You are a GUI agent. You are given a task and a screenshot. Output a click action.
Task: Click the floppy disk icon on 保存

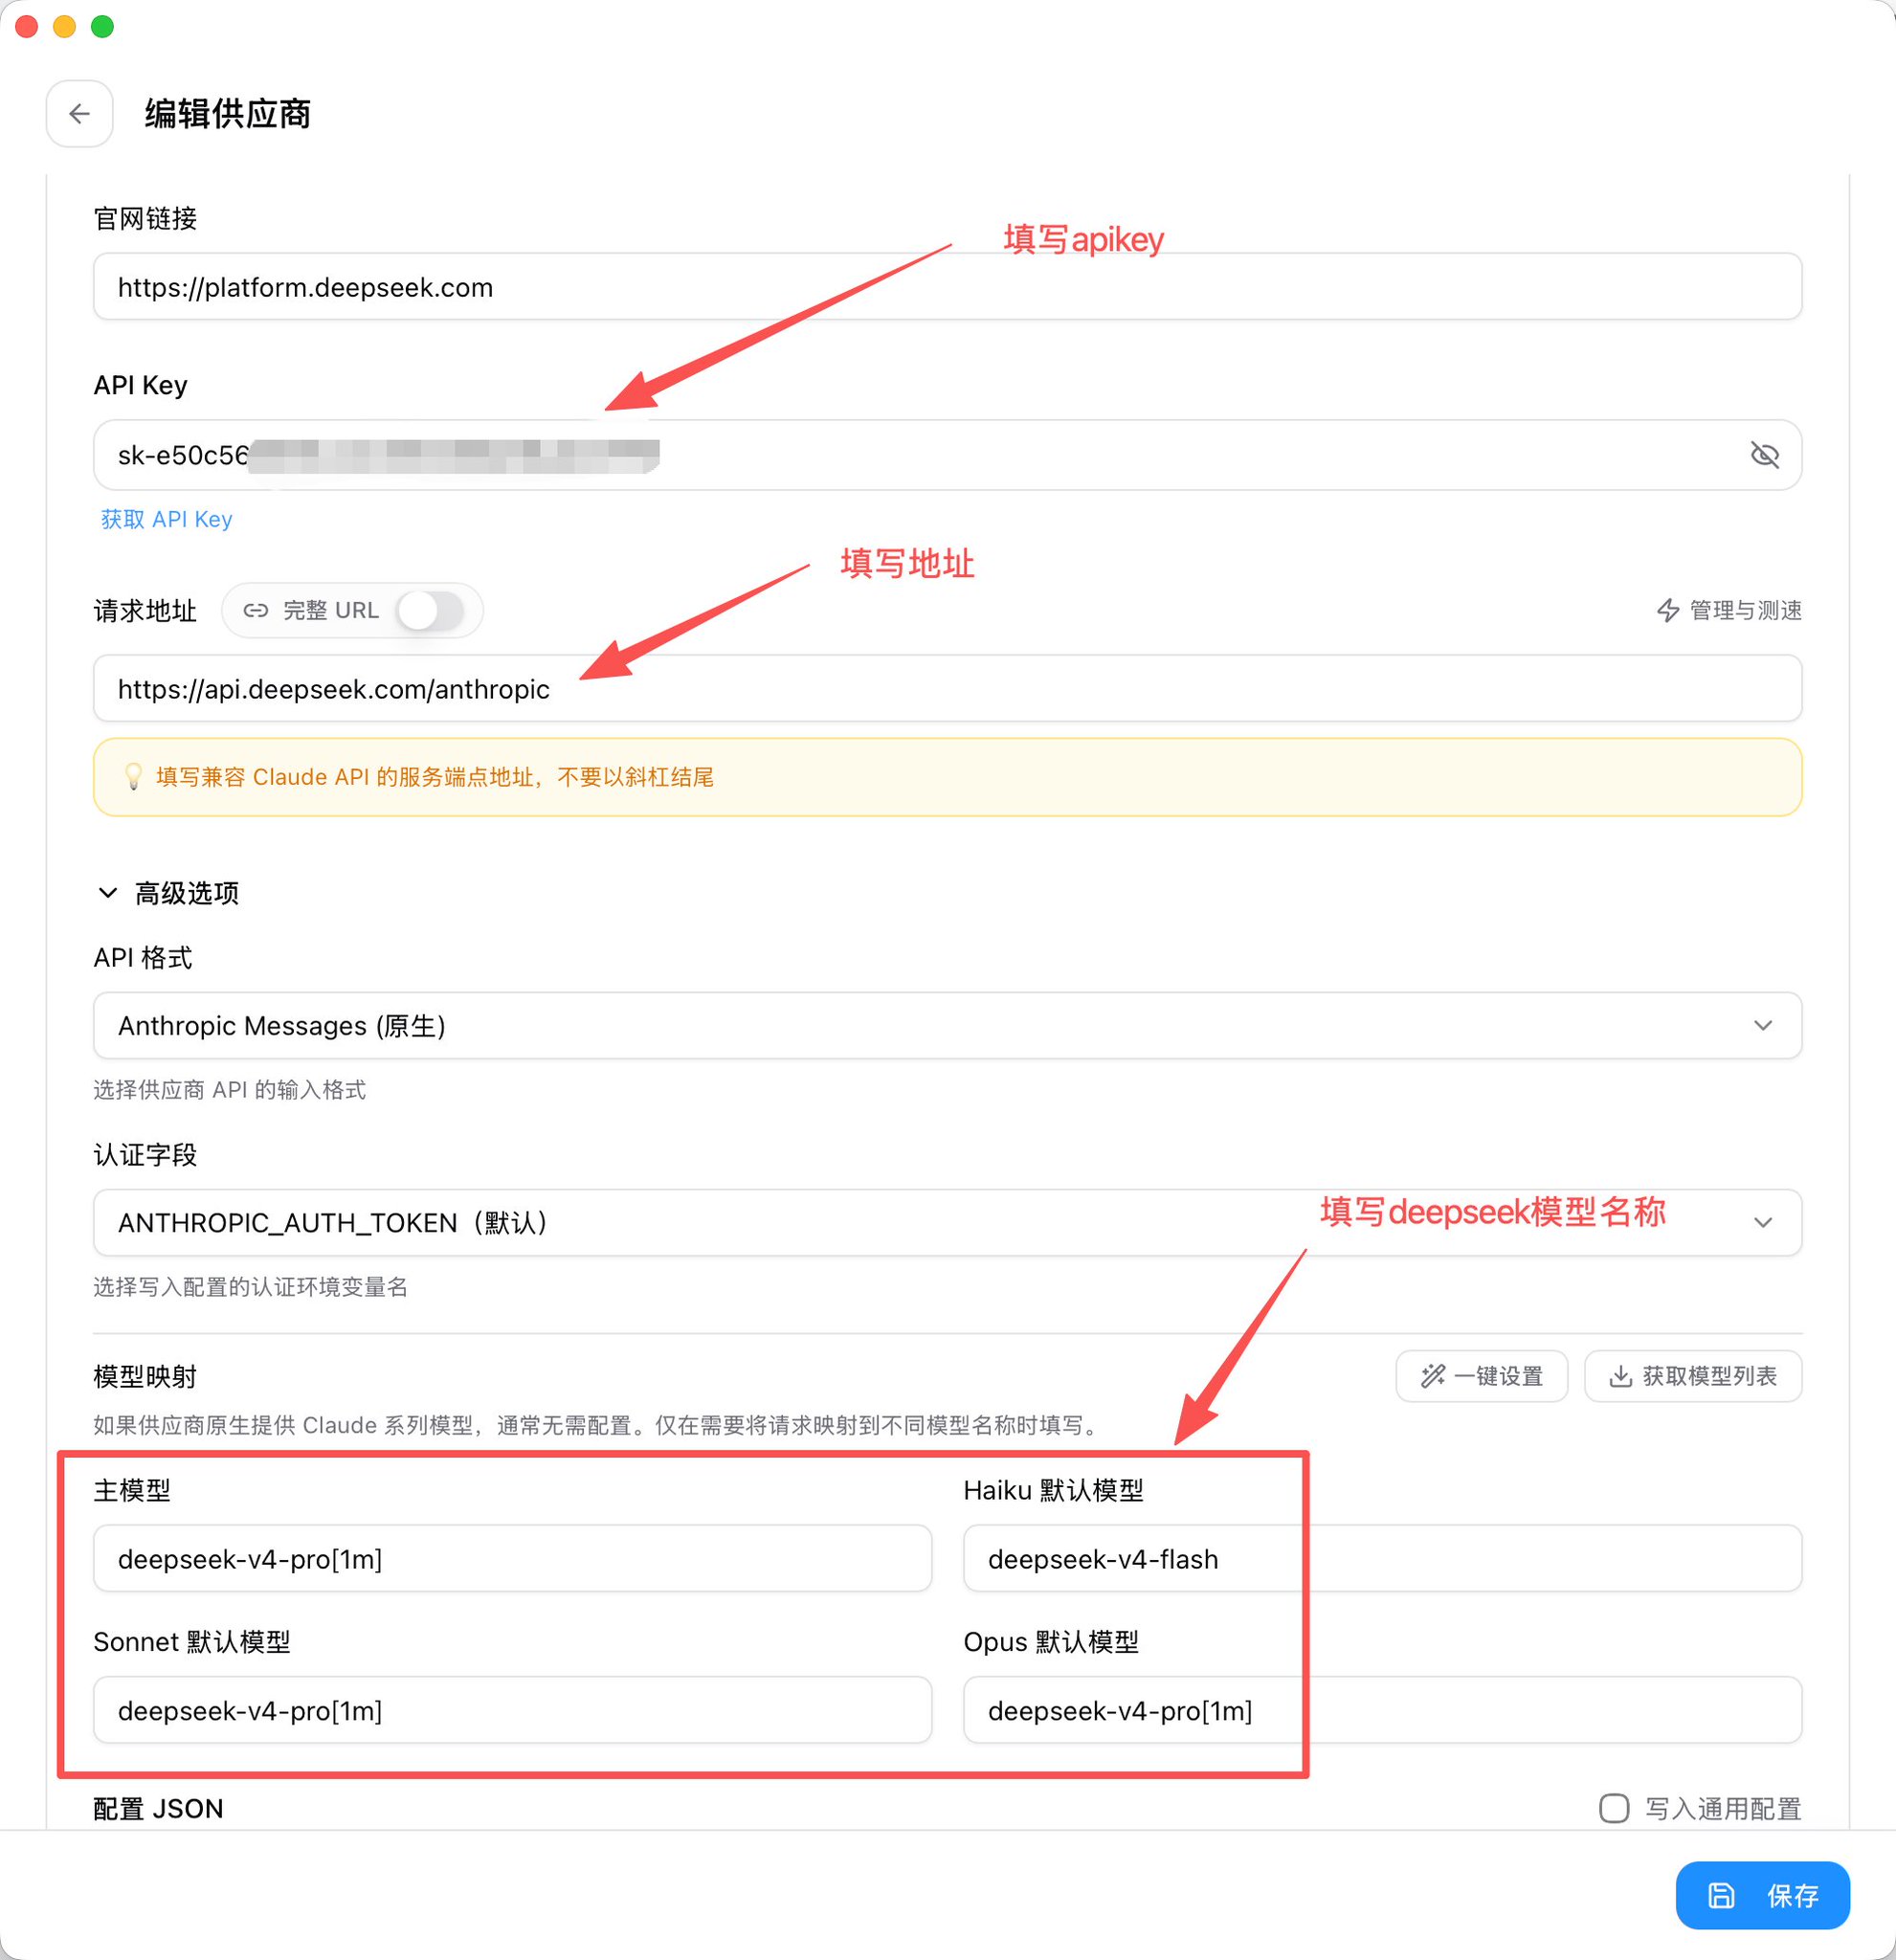1721,1895
